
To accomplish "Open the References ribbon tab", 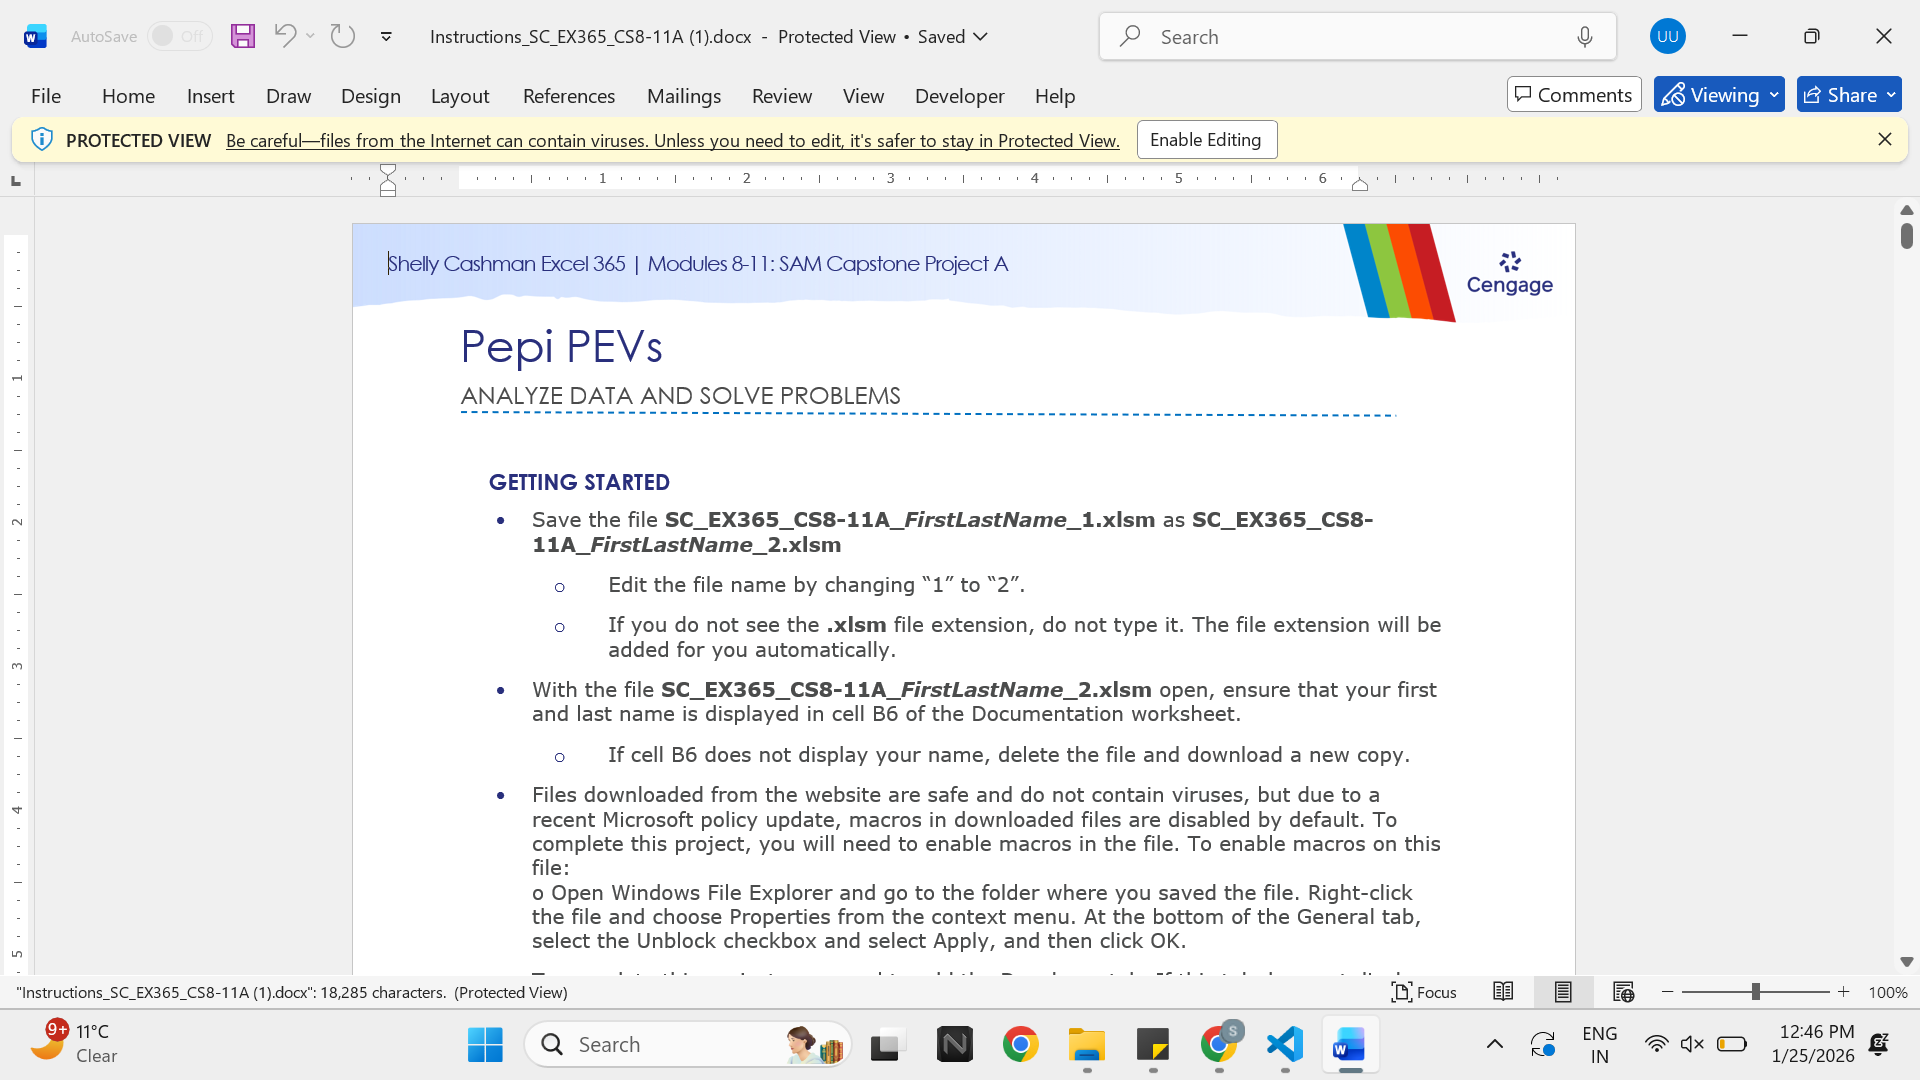I will pyautogui.click(x=569, y=96).
